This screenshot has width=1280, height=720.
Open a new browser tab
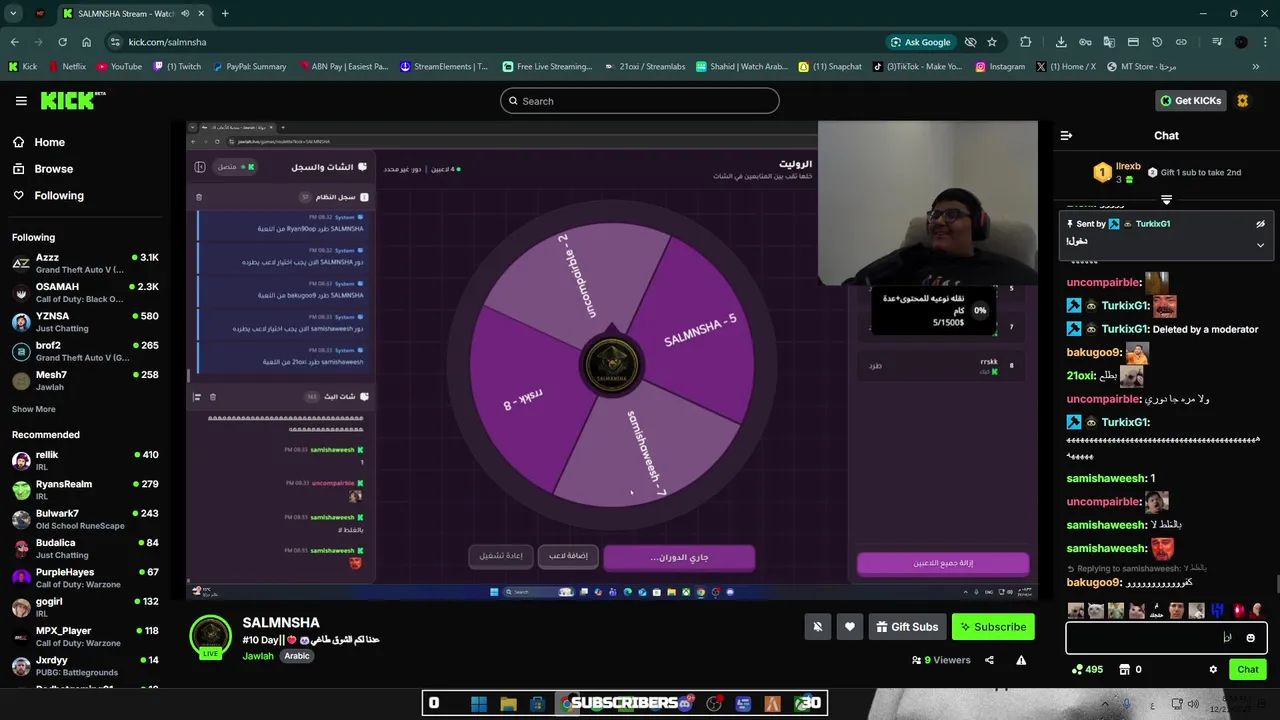225,14
